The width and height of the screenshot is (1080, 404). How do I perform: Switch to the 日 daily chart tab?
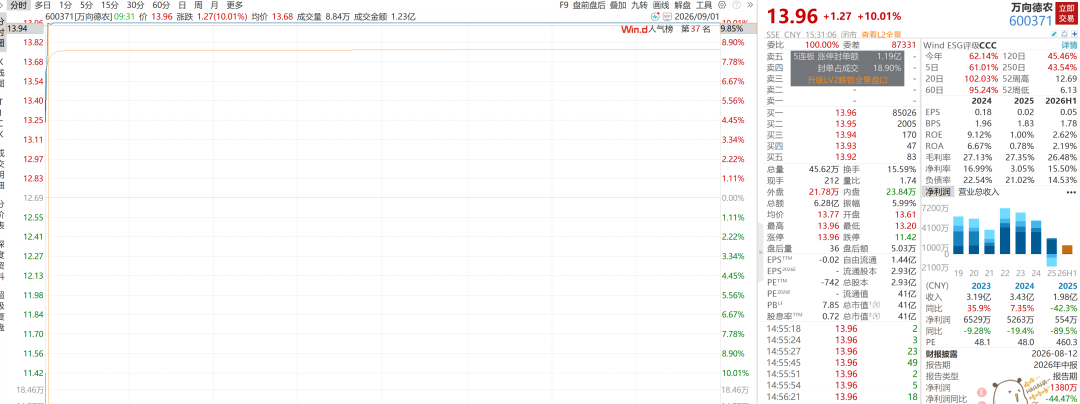click(x=183, y=5)
